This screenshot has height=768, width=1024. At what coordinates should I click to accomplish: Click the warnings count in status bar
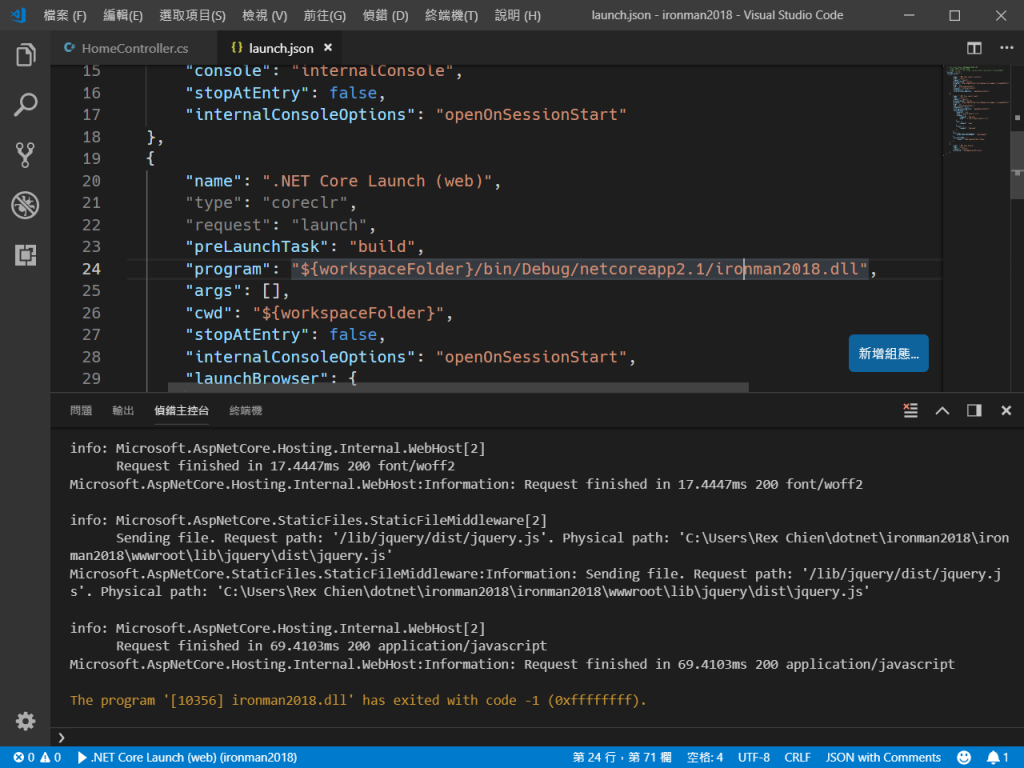pos(51,758)
